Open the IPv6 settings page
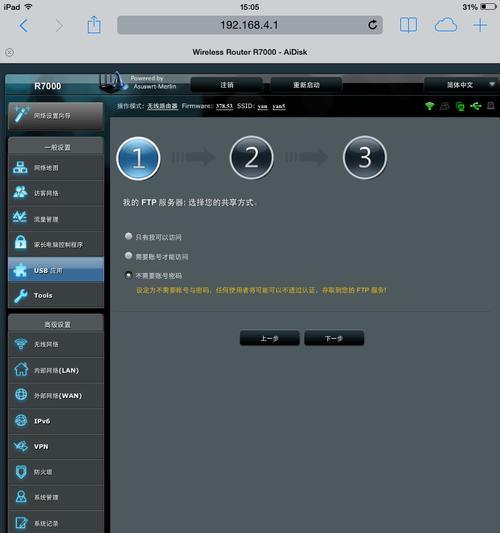 point(56,421)
